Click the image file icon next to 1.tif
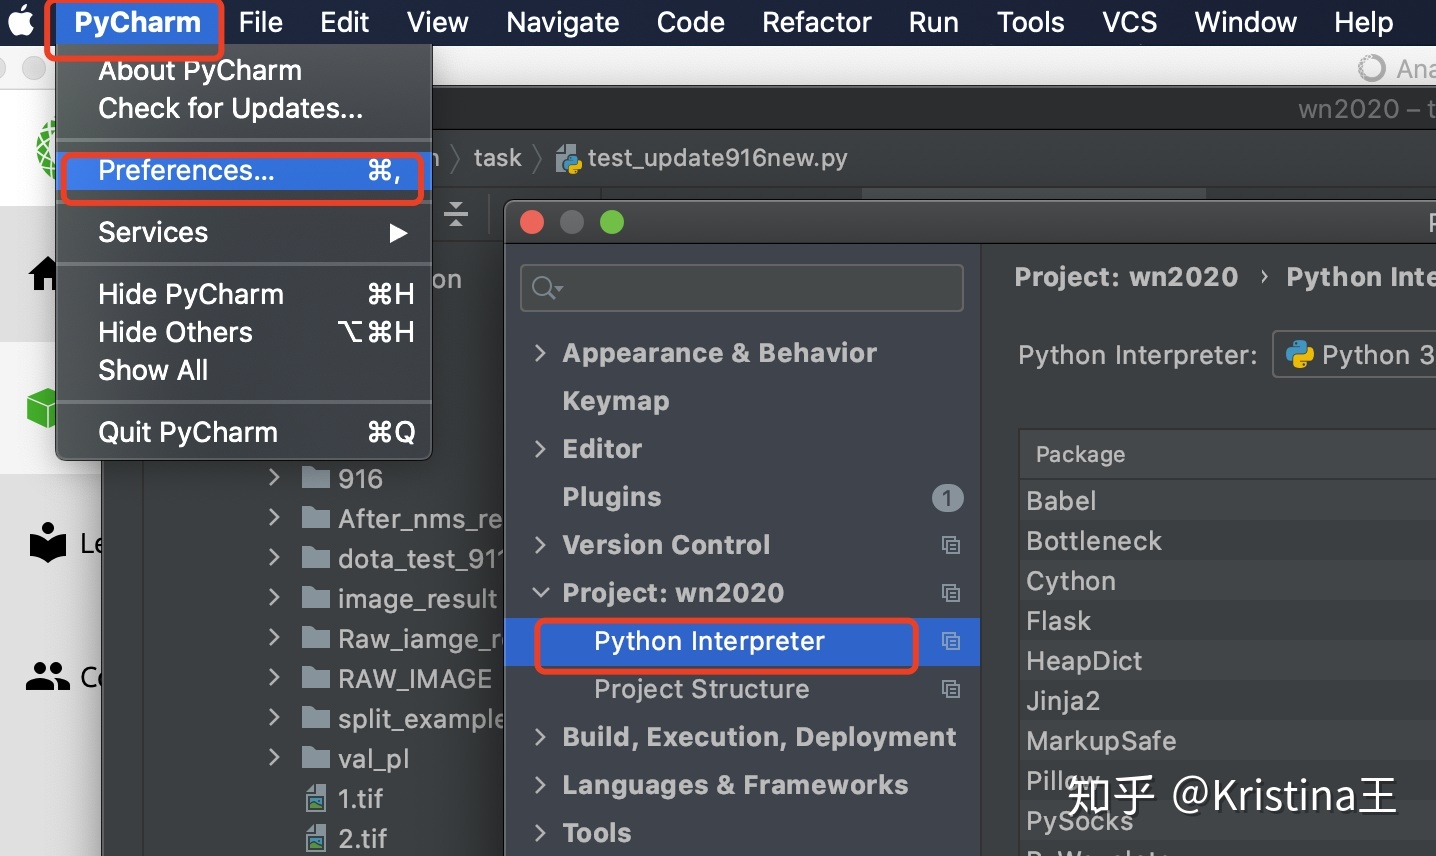Image resolution: width=1436 pixels, height=856 pixels. point(313,798)
